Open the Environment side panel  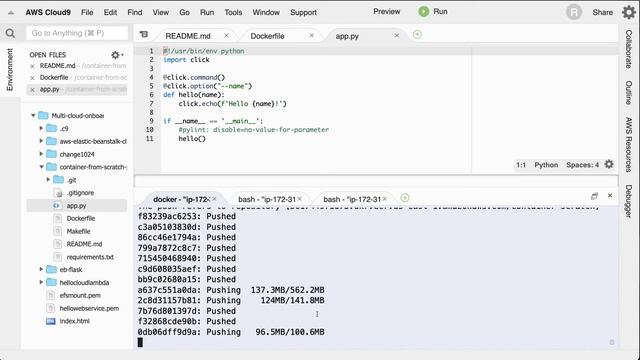(x=9, y=69)
